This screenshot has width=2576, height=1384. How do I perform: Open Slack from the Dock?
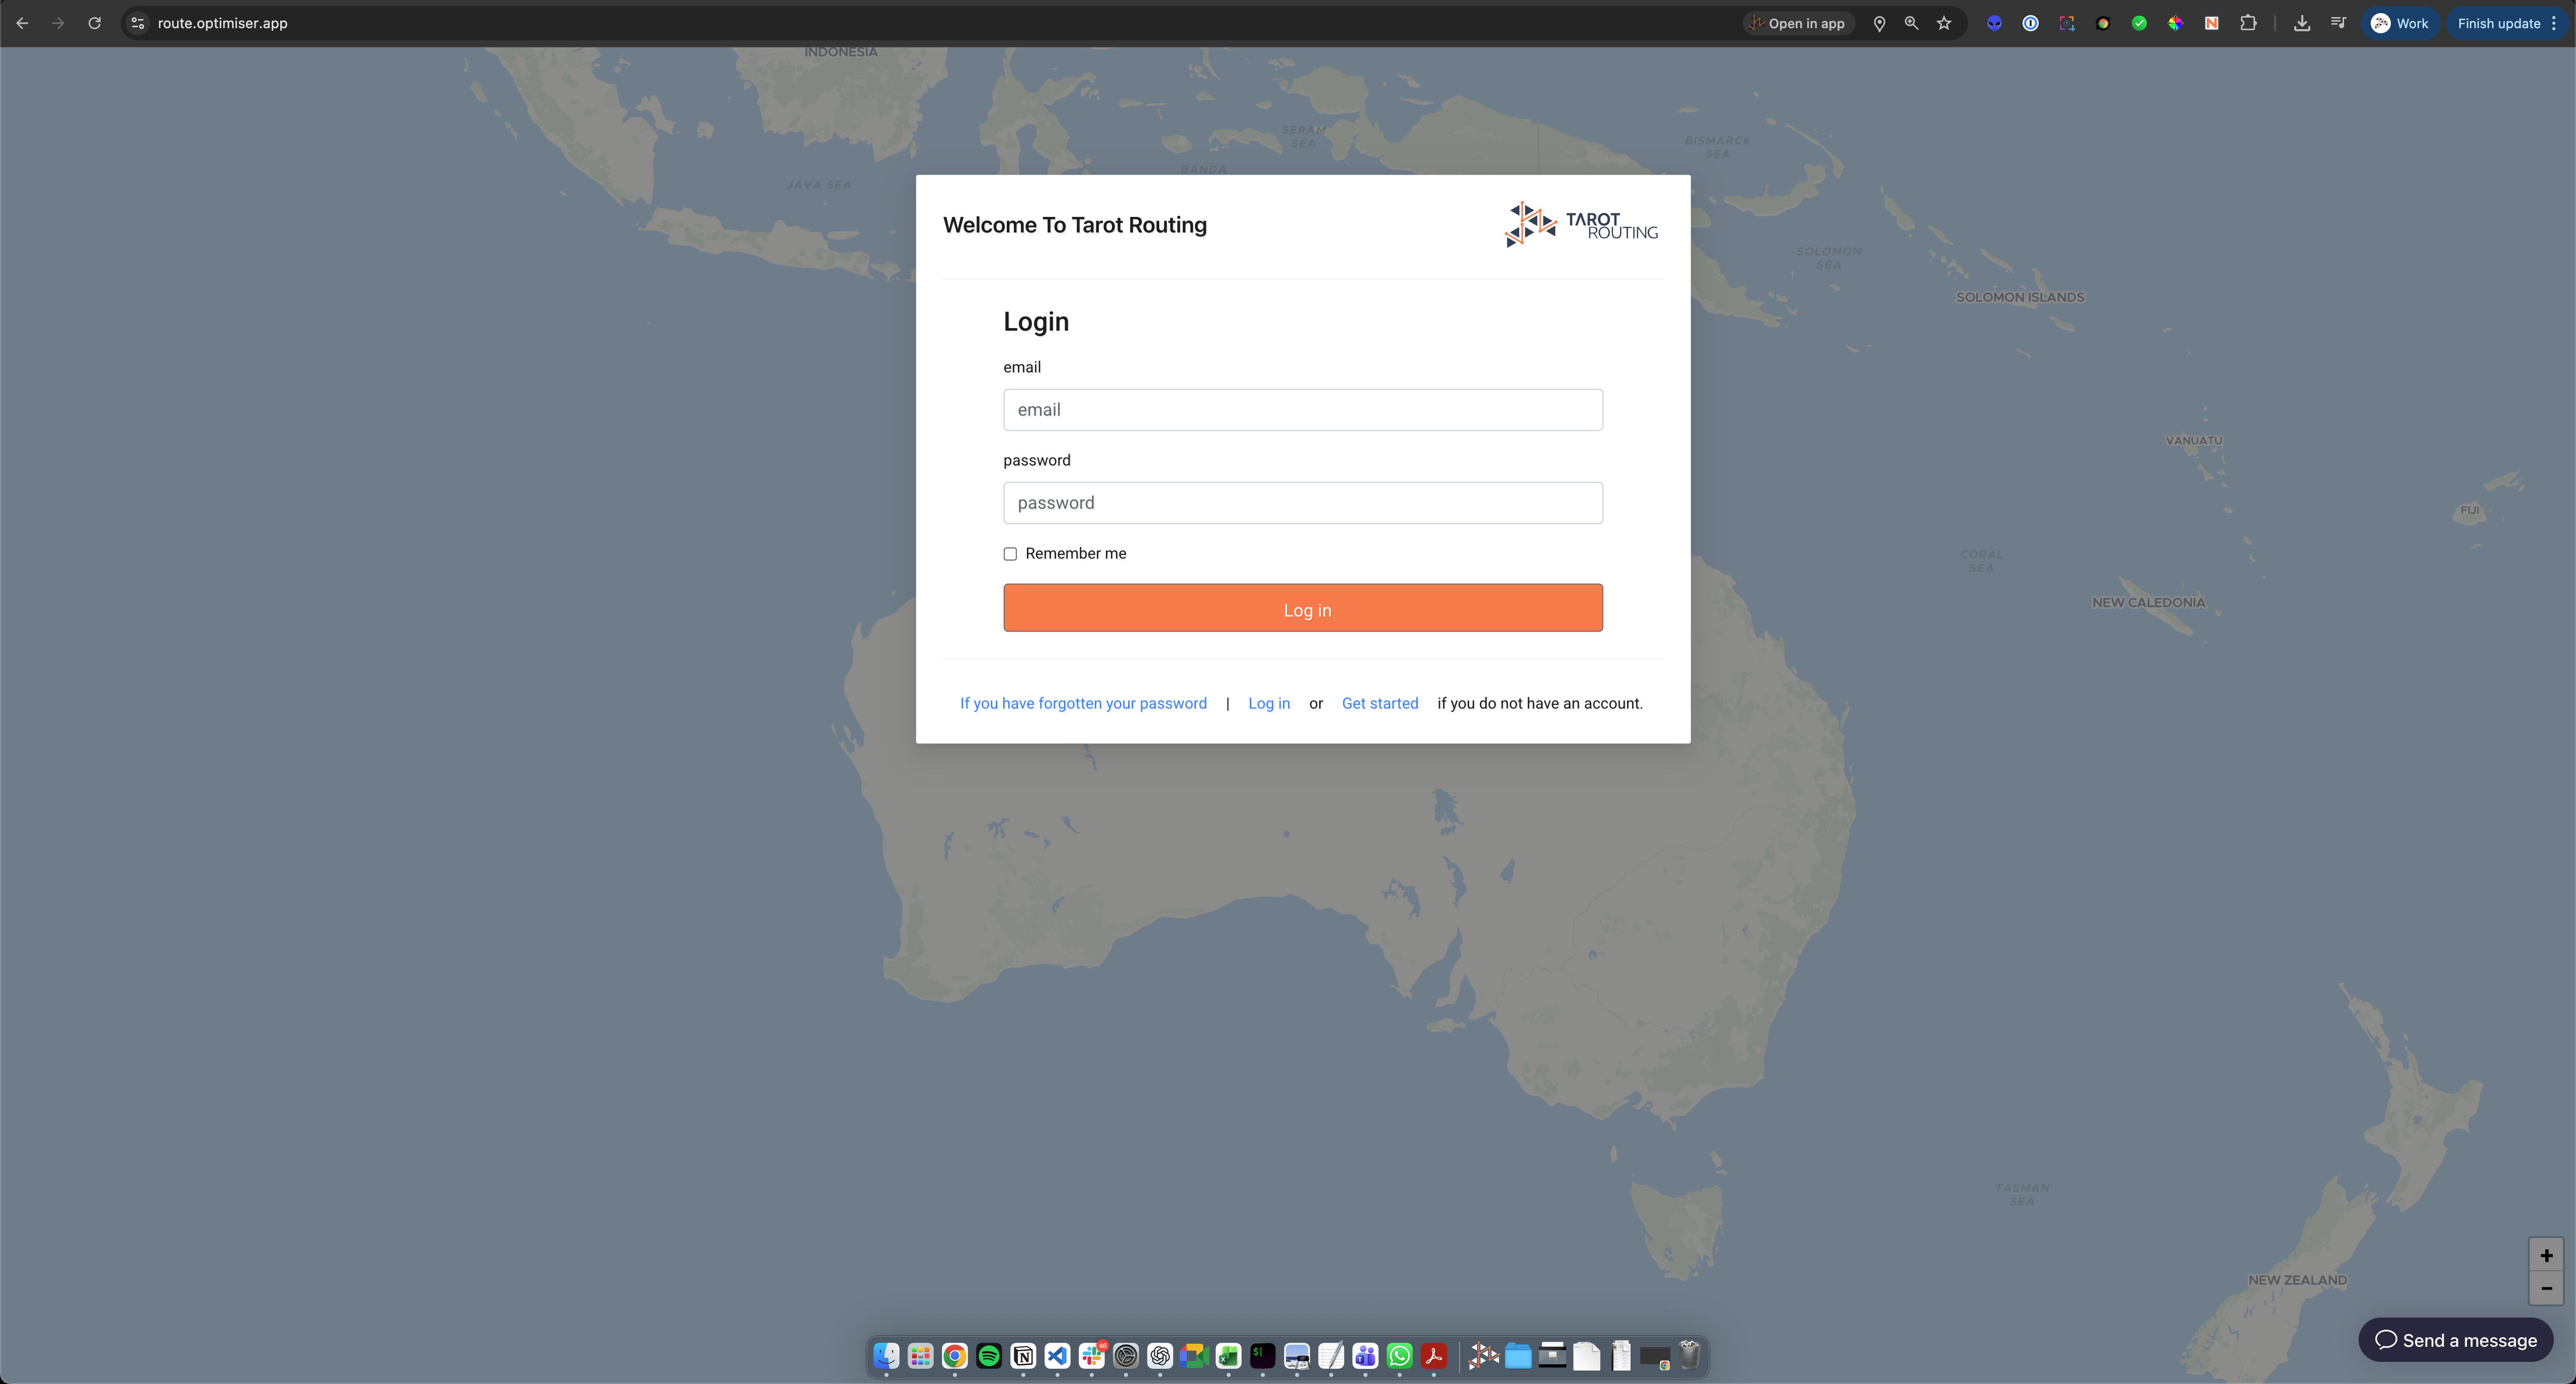coord(1091,1357)
